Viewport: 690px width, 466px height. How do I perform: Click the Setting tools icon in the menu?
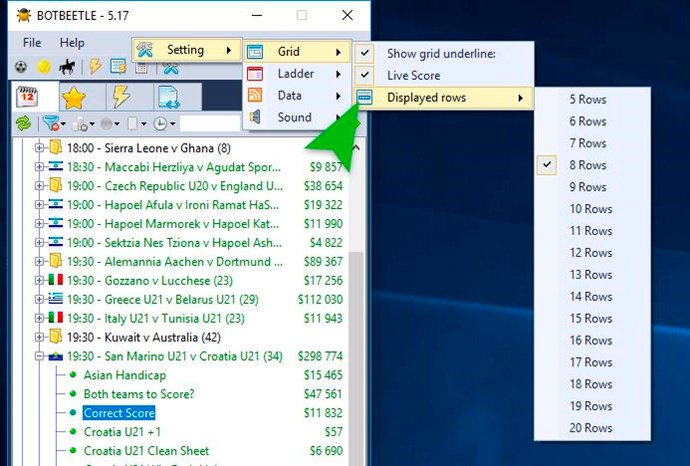pyautogui.click(x=144, y=50)
